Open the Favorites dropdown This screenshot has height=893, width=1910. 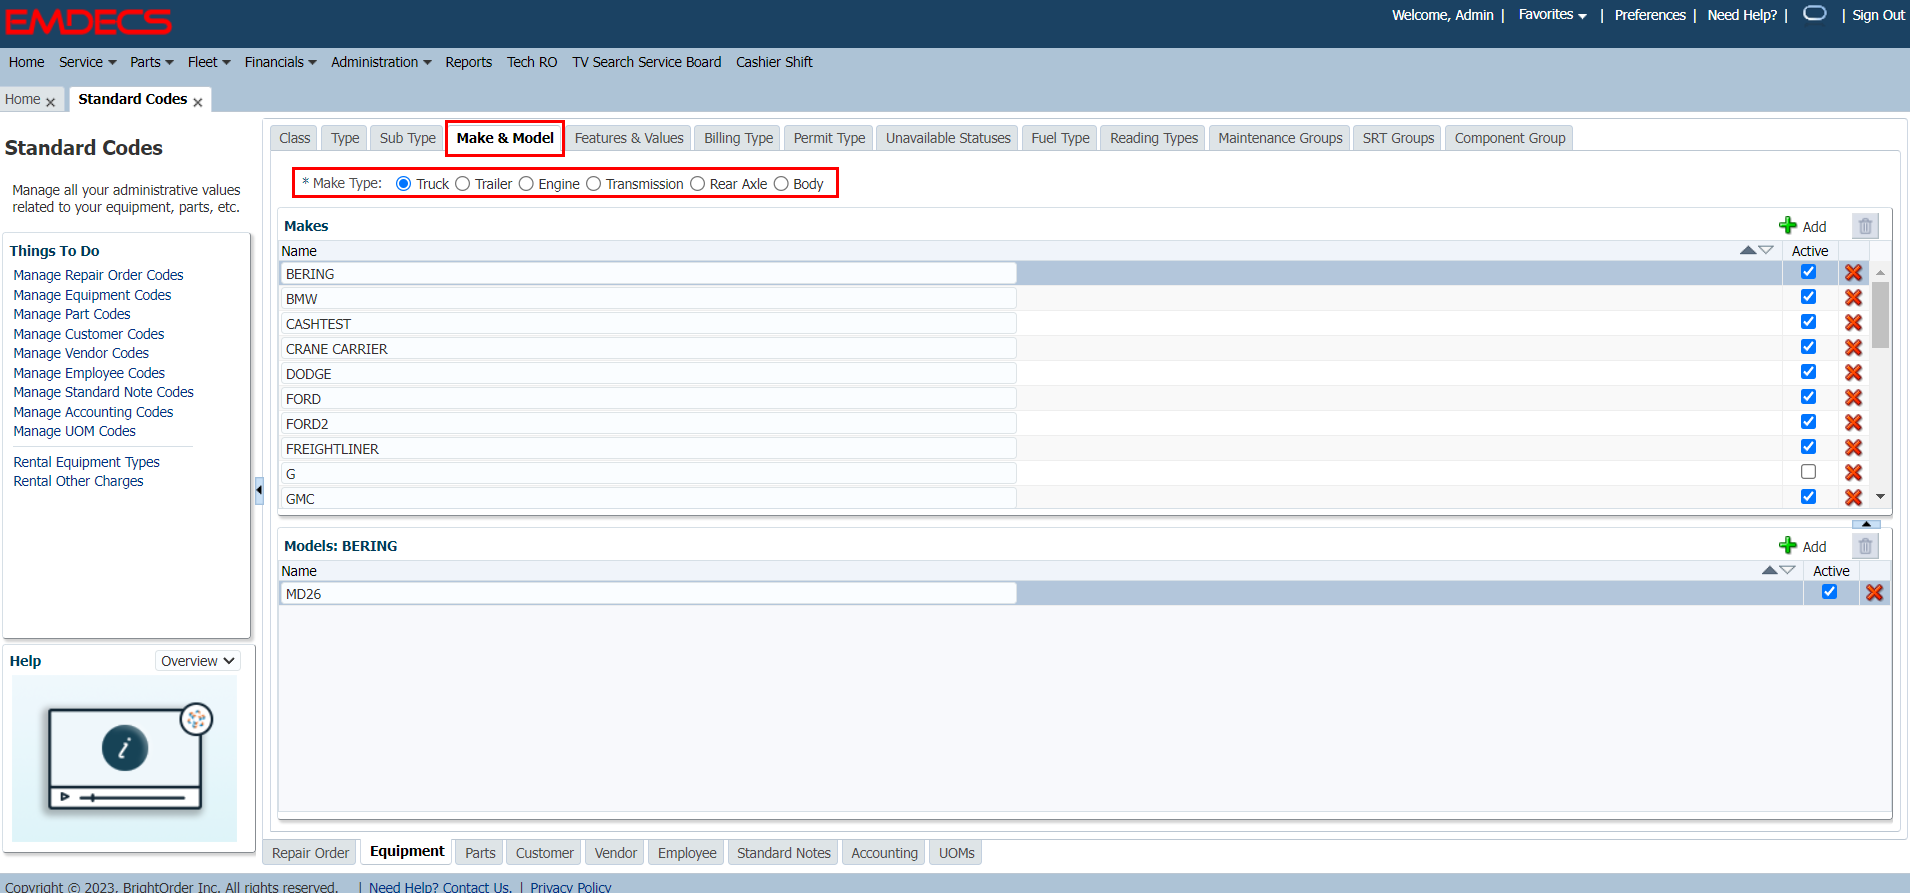point(1552,15)
